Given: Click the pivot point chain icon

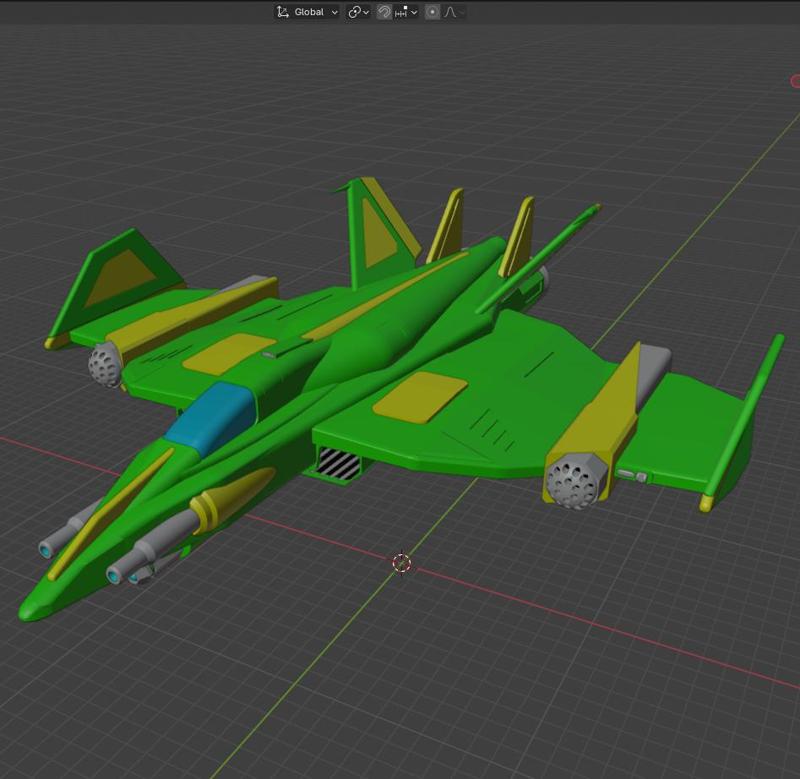Looking at the screenshot, I should pos(353,13).
